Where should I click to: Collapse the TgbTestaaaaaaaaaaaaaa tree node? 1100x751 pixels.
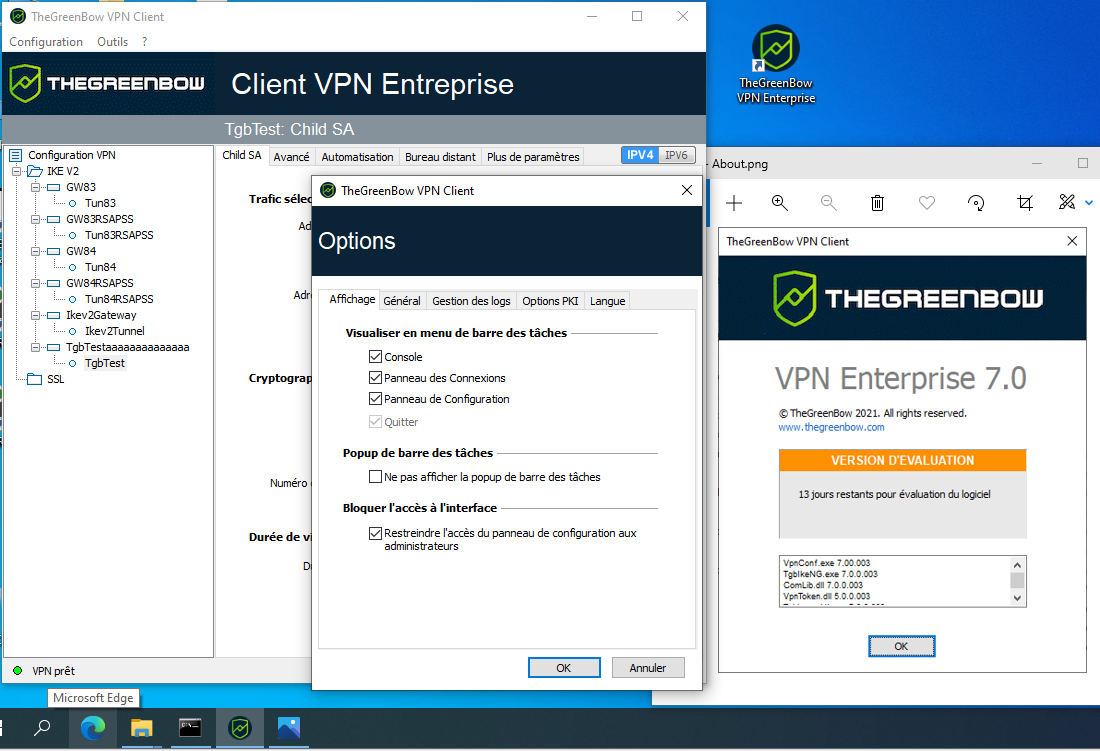35,347
